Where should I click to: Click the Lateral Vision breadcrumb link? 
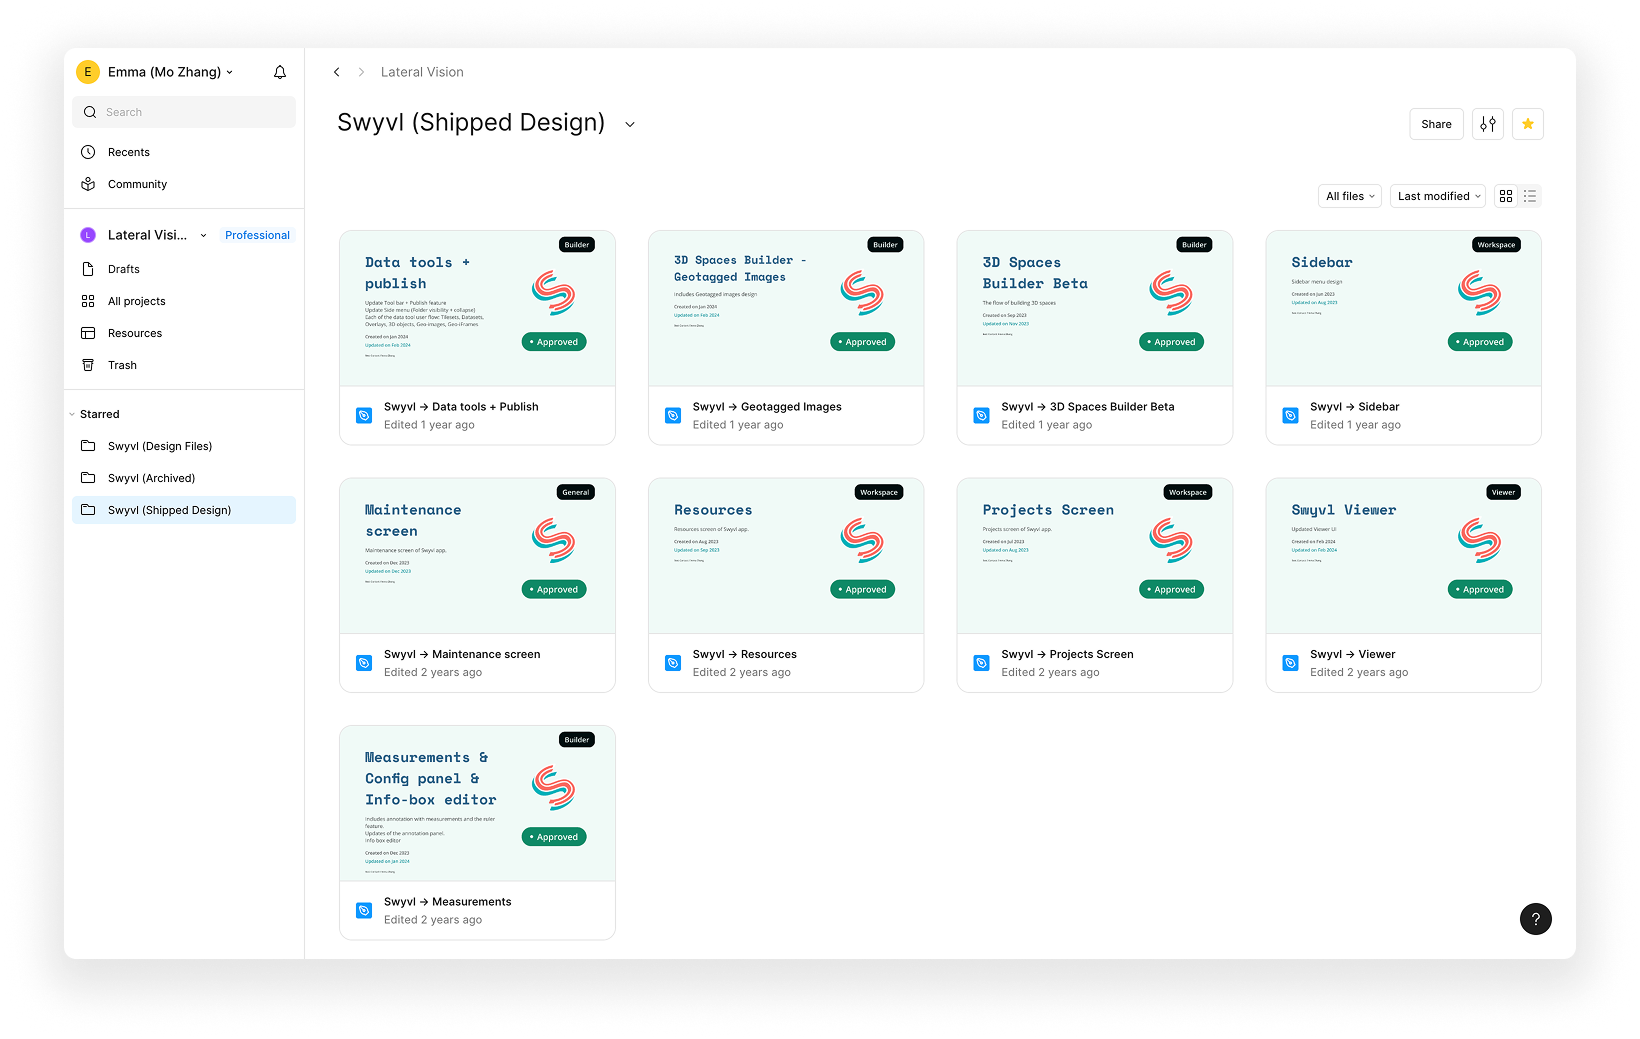tap(422, 72)
